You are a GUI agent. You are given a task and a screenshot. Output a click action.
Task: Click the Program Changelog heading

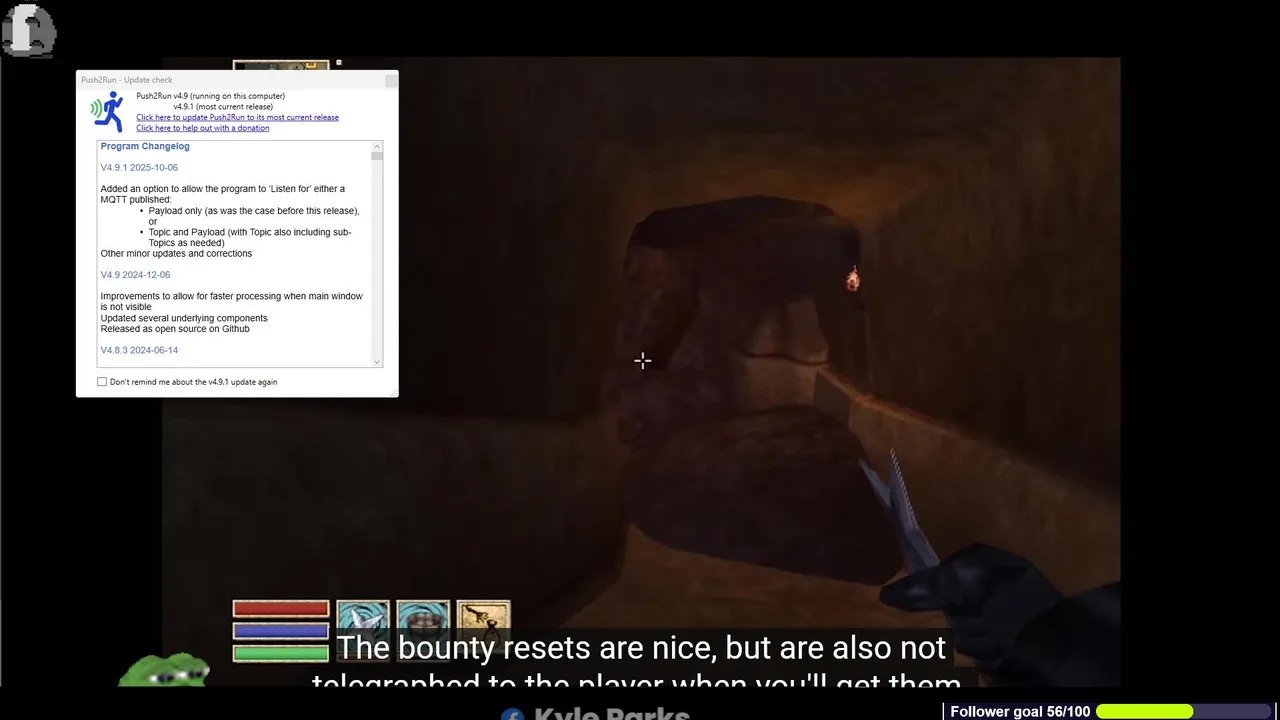(x=145, y=146)
